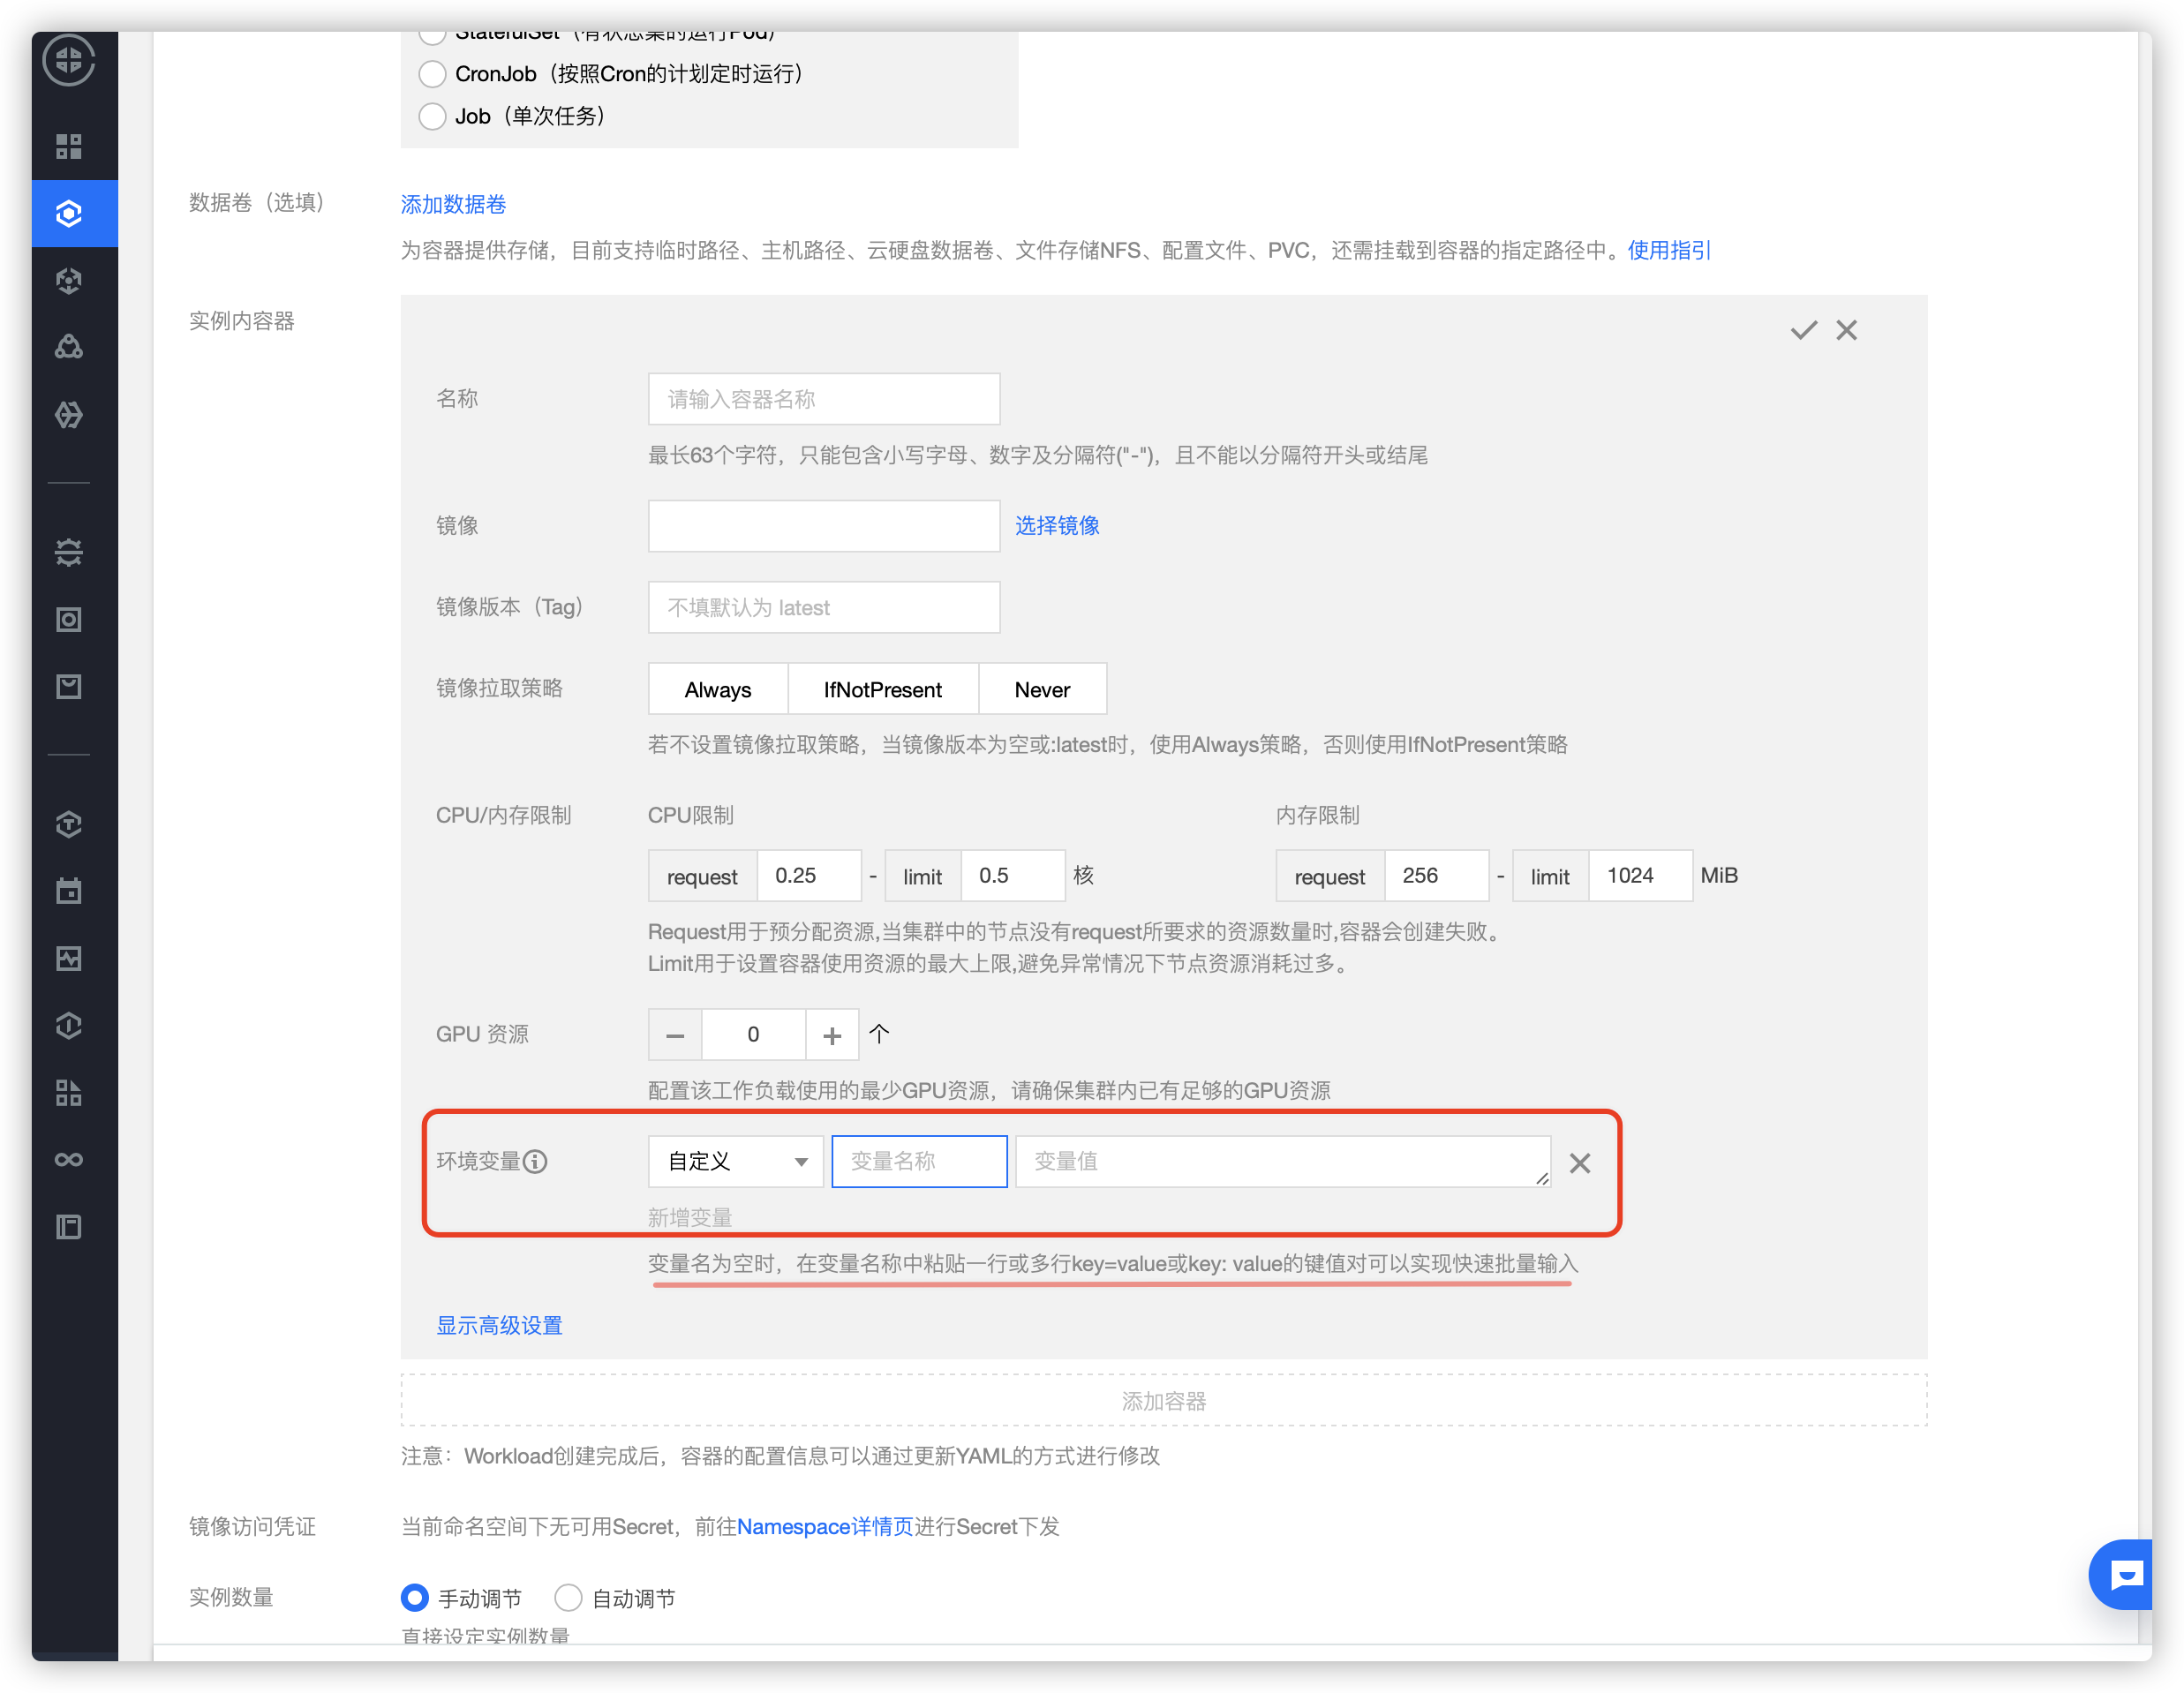2184x1693 pixels.
Task: Edit the memory limit value 1024
Action: pyautogui.click(x=1641, y=876)
